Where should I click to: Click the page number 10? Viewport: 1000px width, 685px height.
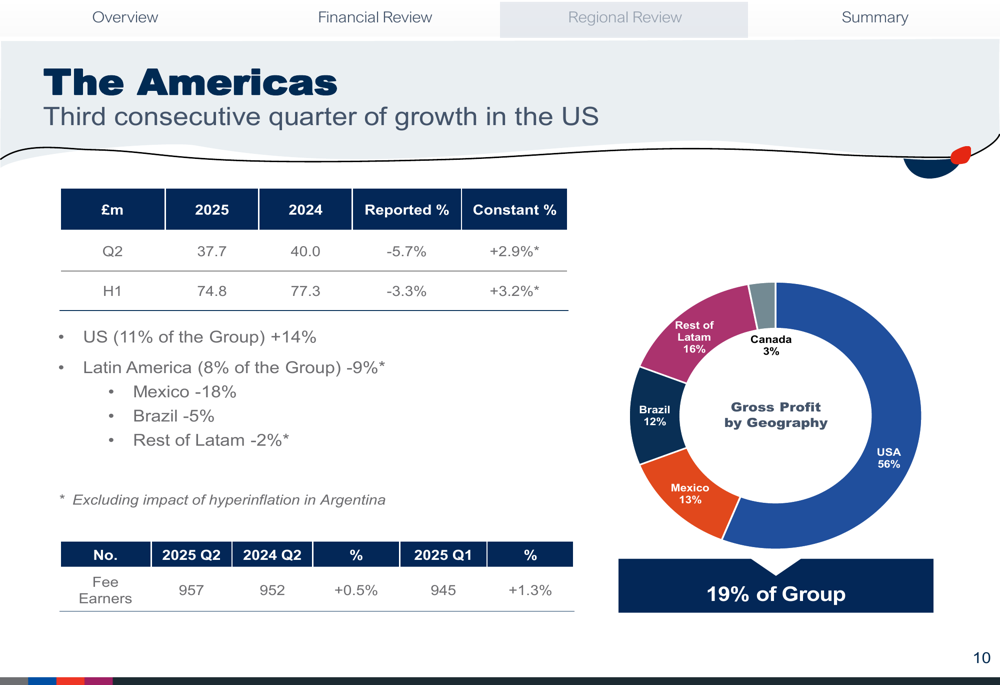[x=981, y=657]
